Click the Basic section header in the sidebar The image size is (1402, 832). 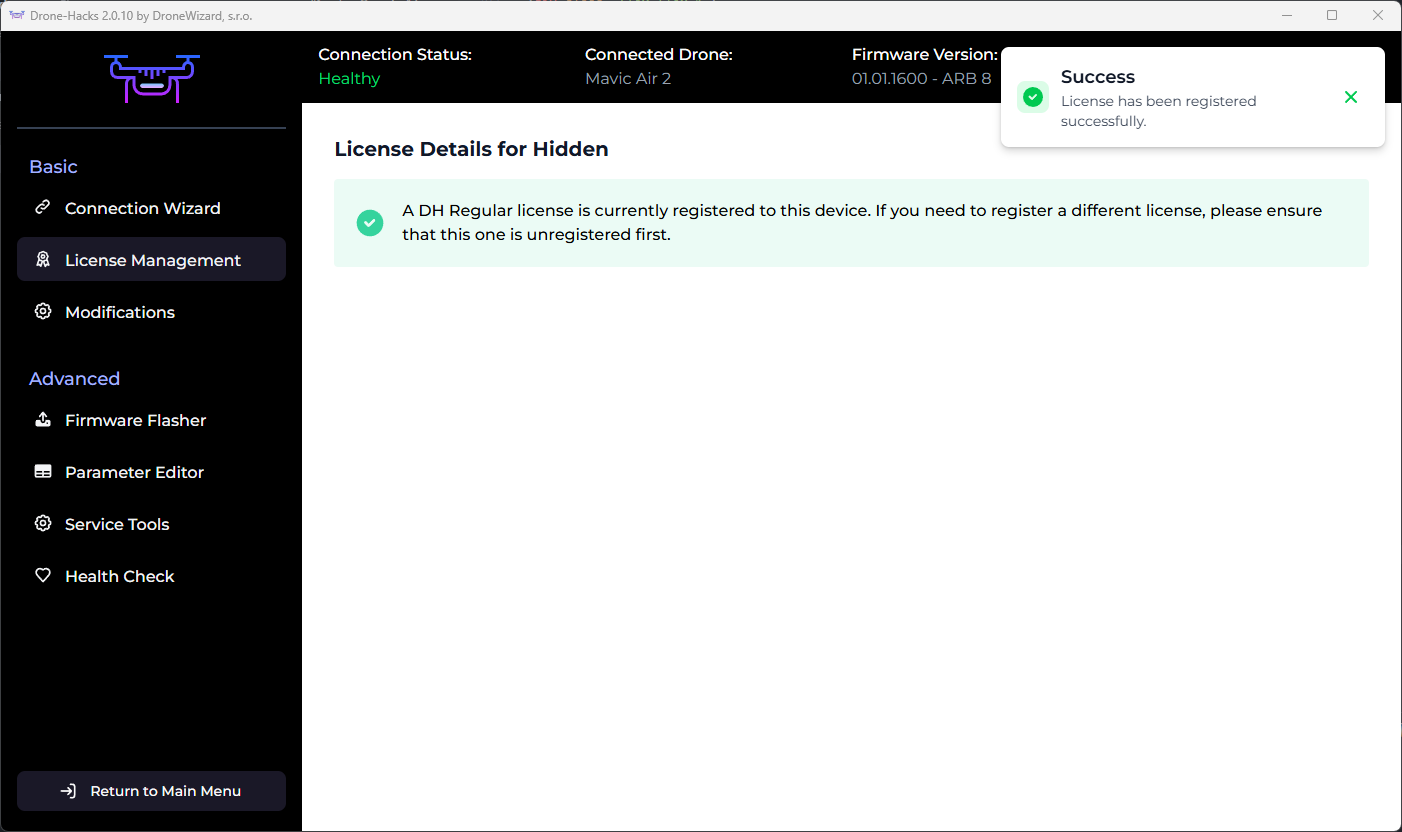tap(53, 167)
